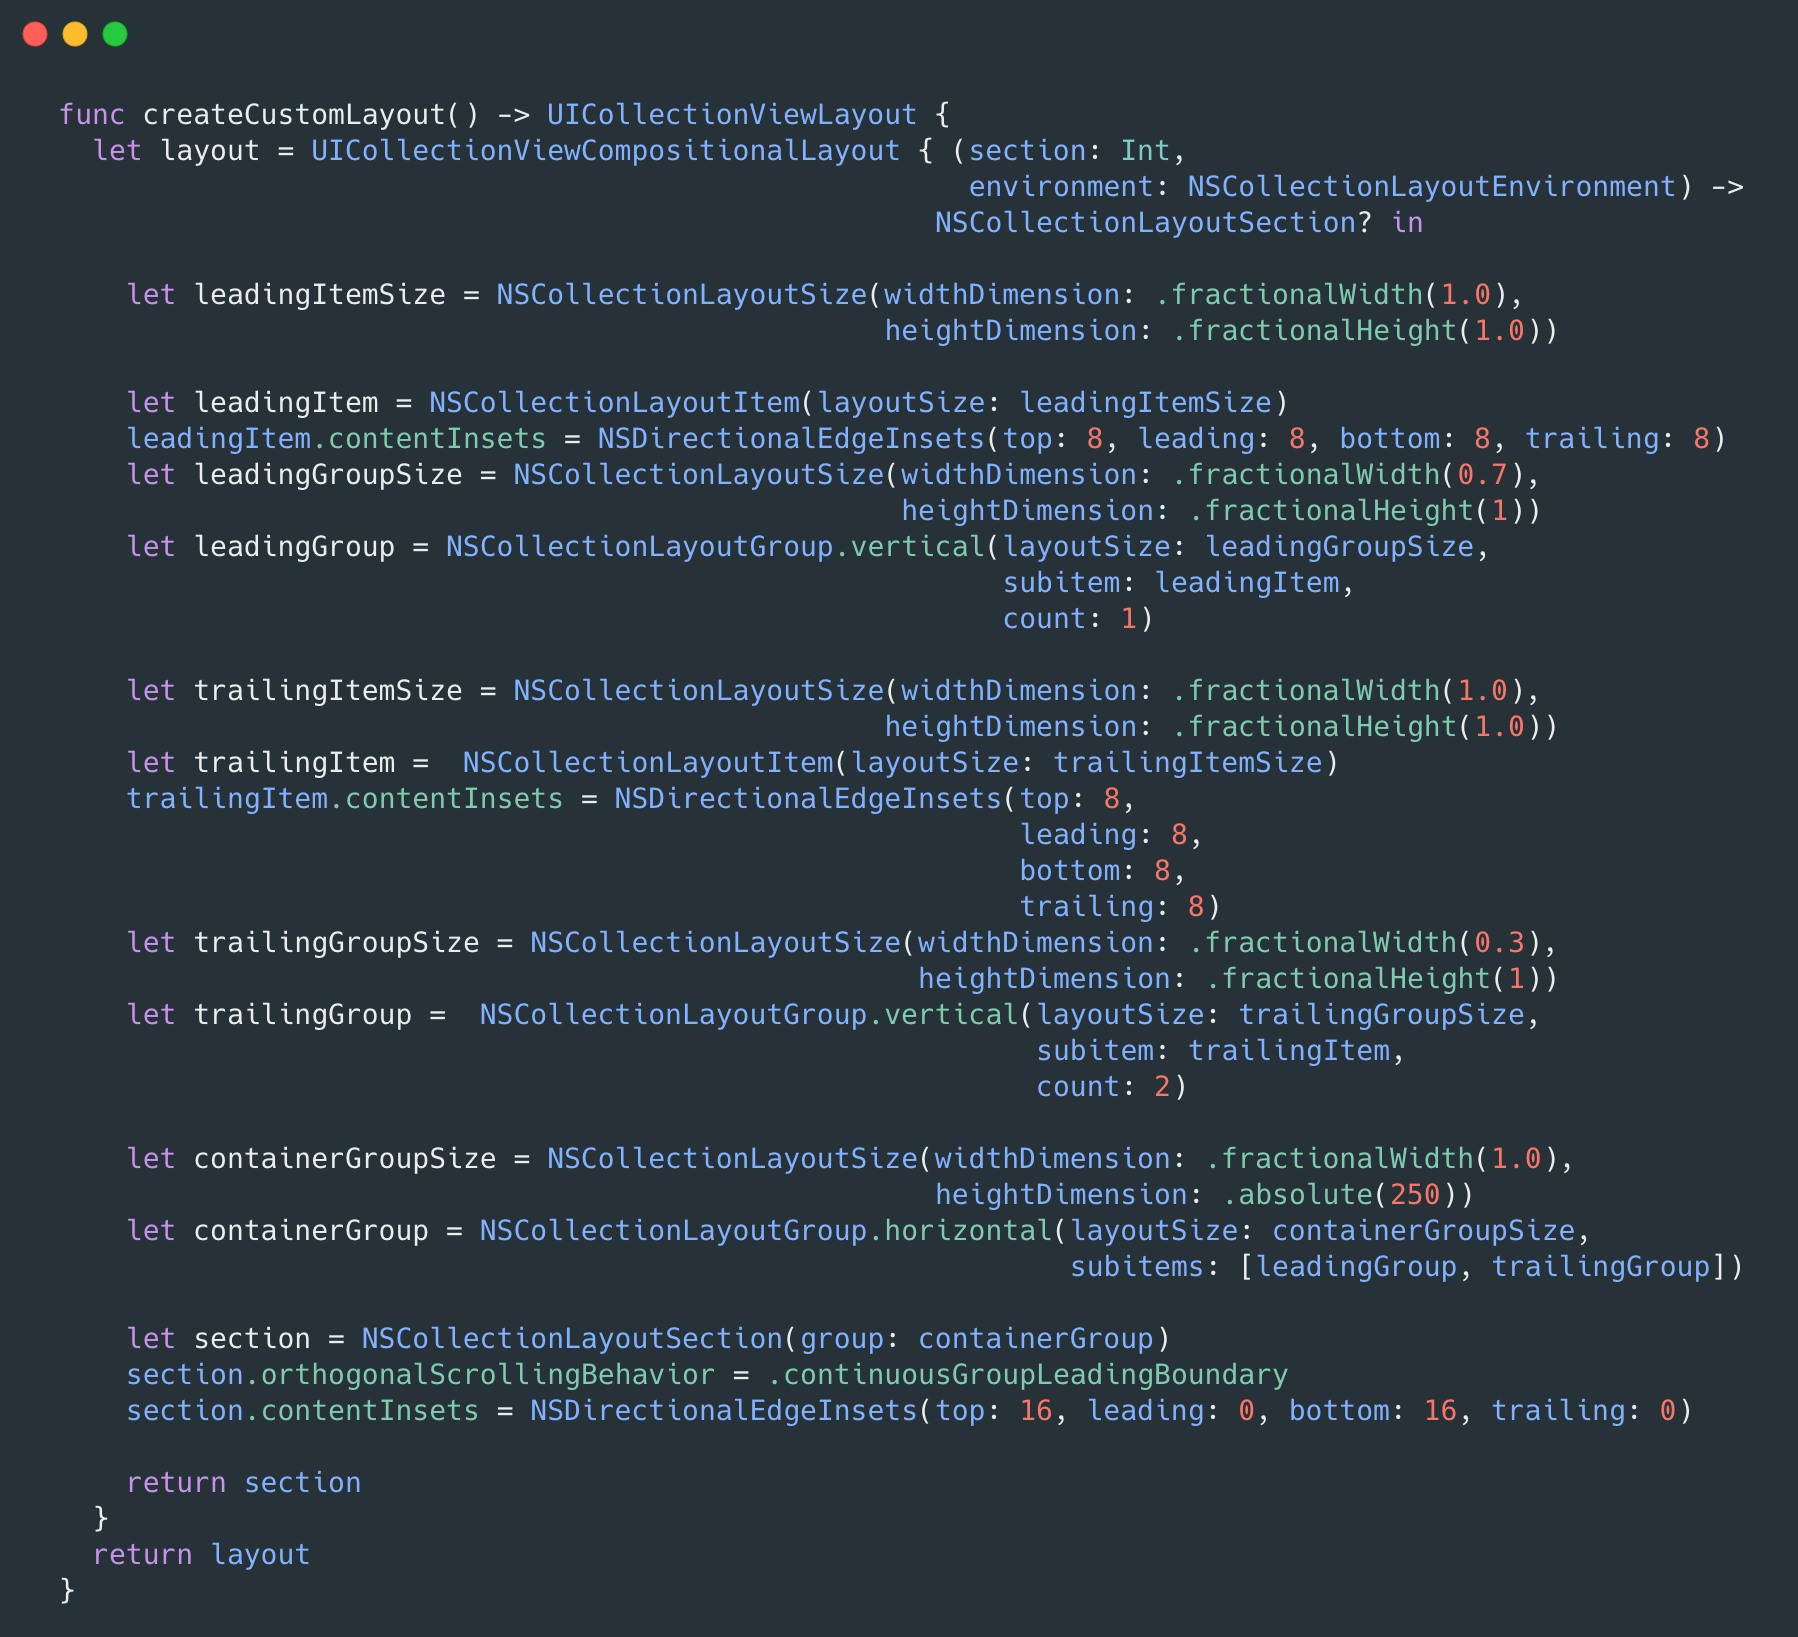Click the 'bottom: 16' inset value
The width and height of the screenshot is (1798, 1637).
[x=1373, y=1411]
